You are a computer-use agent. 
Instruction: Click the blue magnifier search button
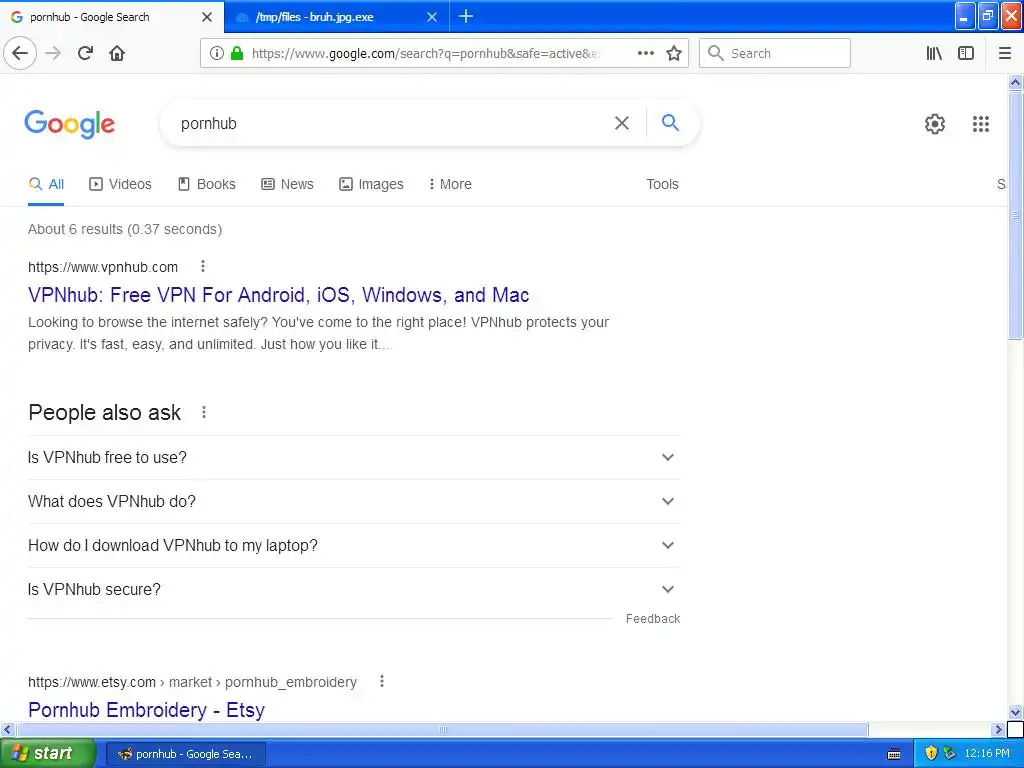tap(670, 122)
